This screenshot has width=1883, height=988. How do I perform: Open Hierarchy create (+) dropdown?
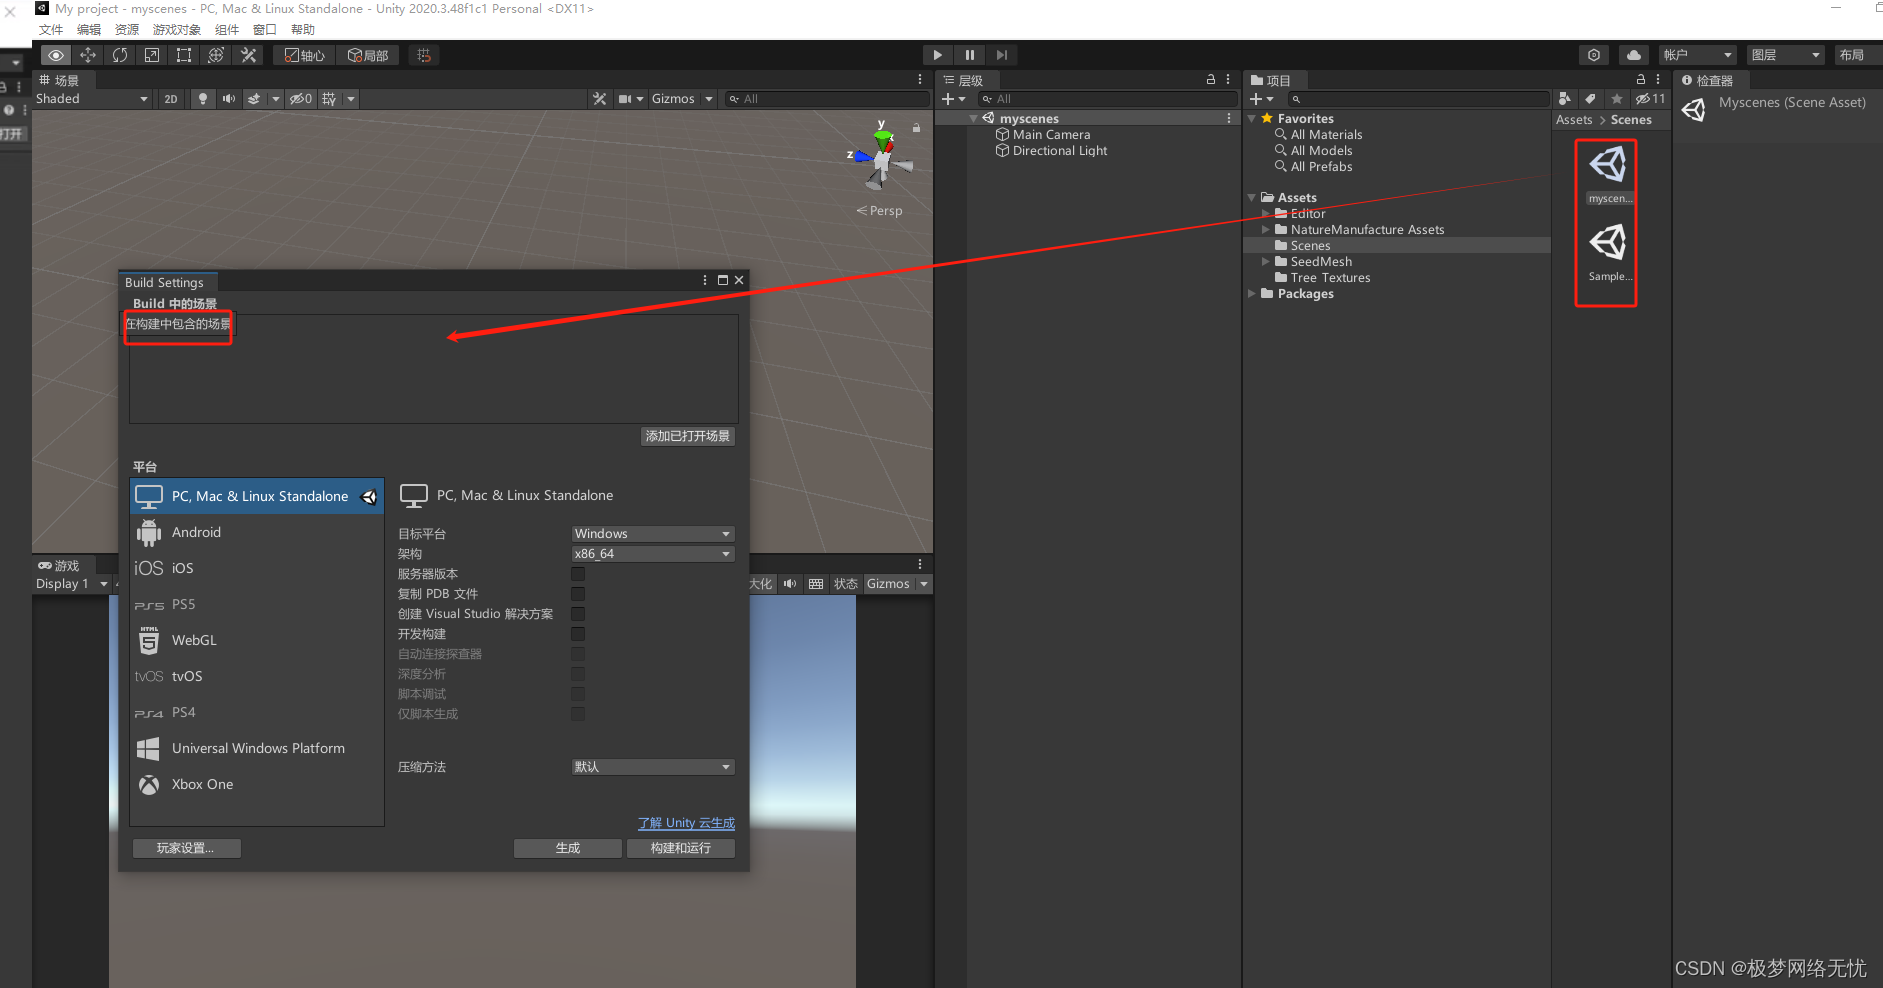pos(953,99)
